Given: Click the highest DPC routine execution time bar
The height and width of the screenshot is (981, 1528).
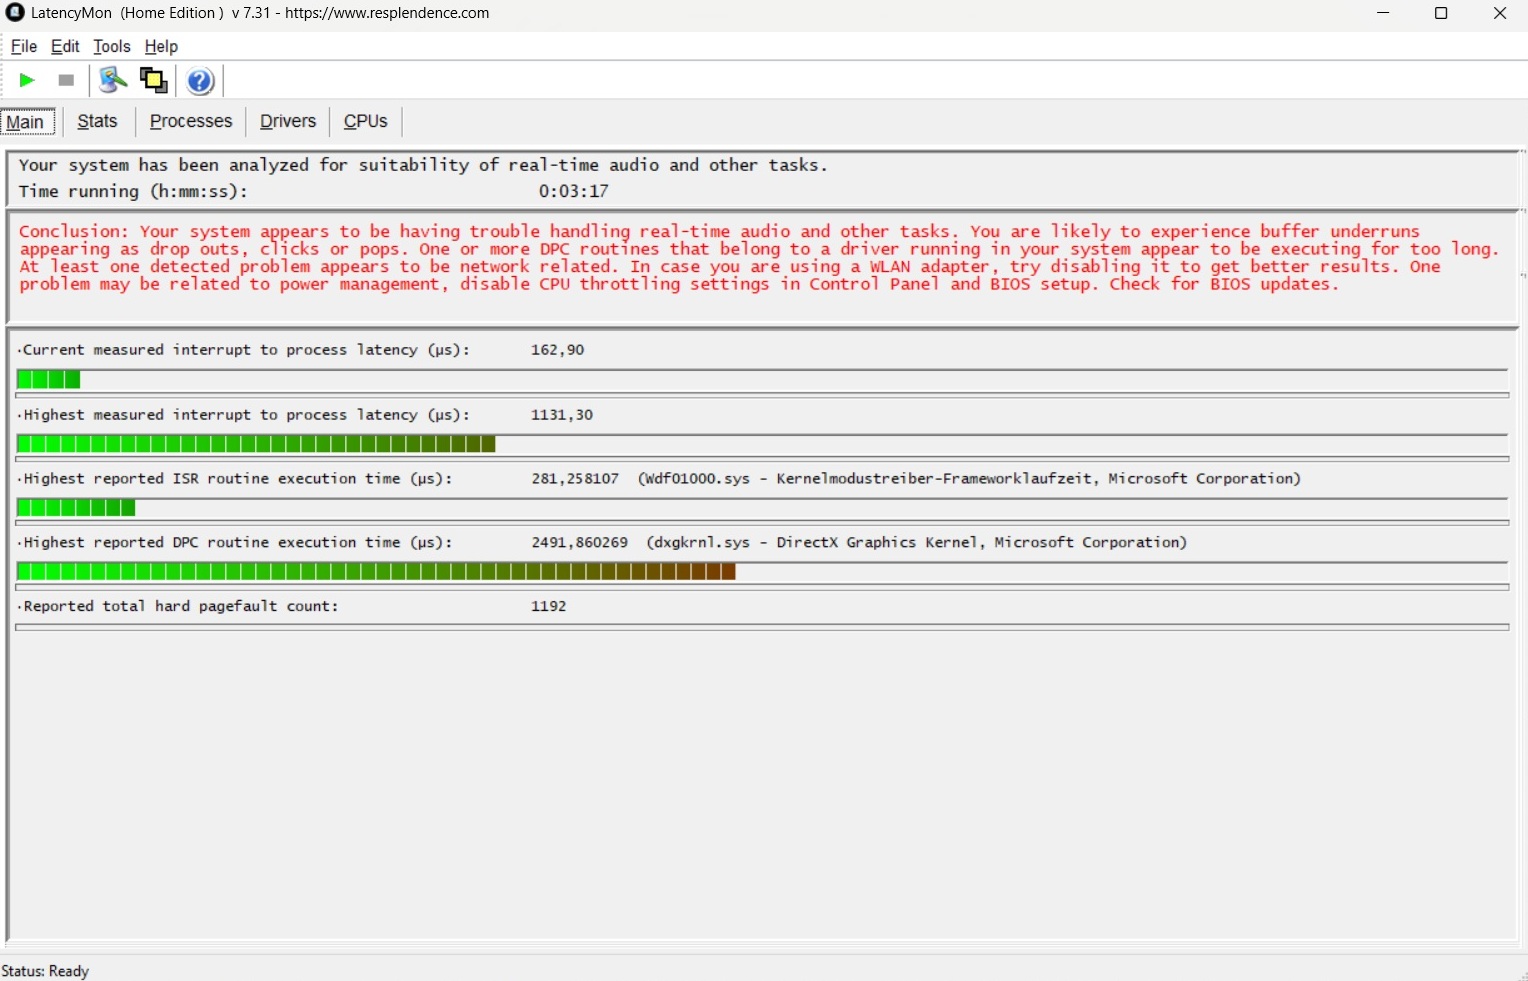Looking at the screenshot, I should (x=376, y=572).
